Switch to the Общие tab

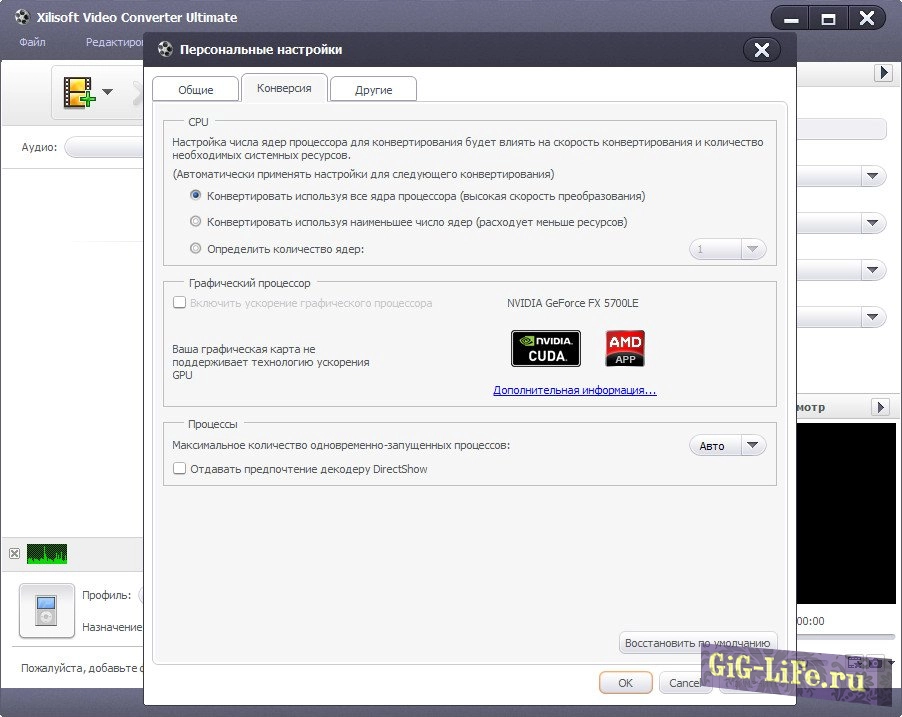(x=196, y=90)
